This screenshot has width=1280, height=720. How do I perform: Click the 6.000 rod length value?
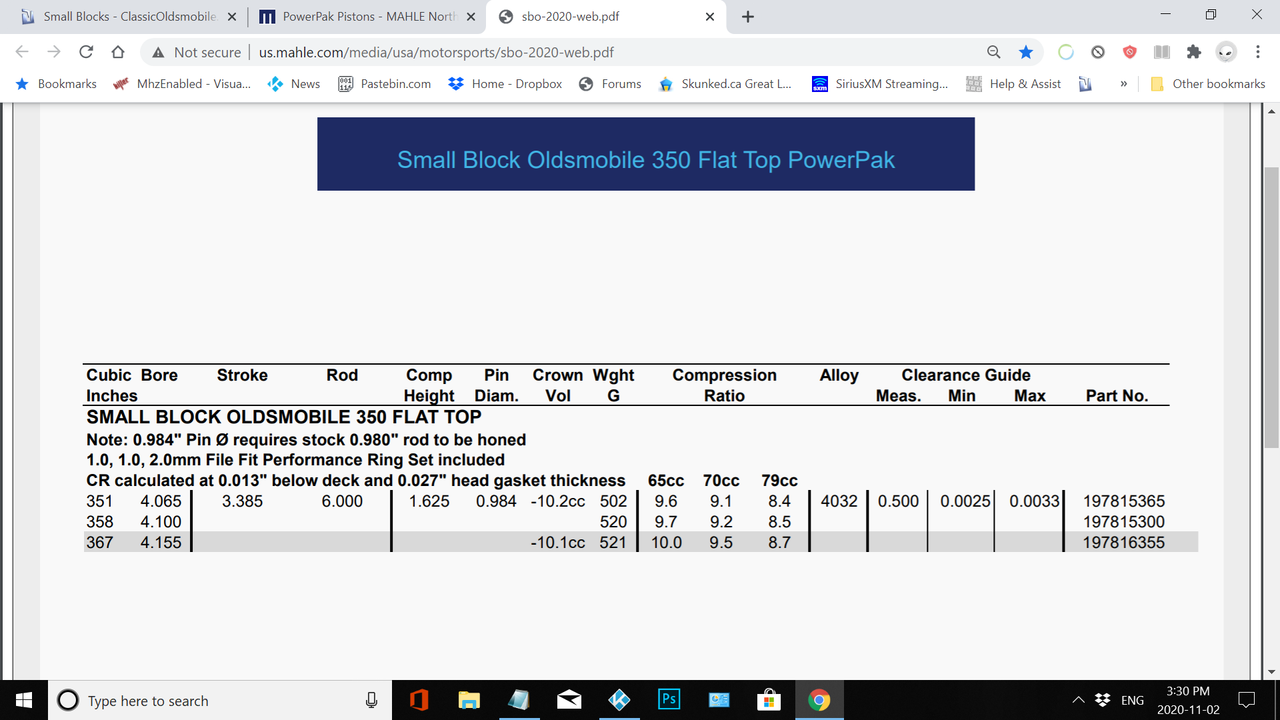342,501
